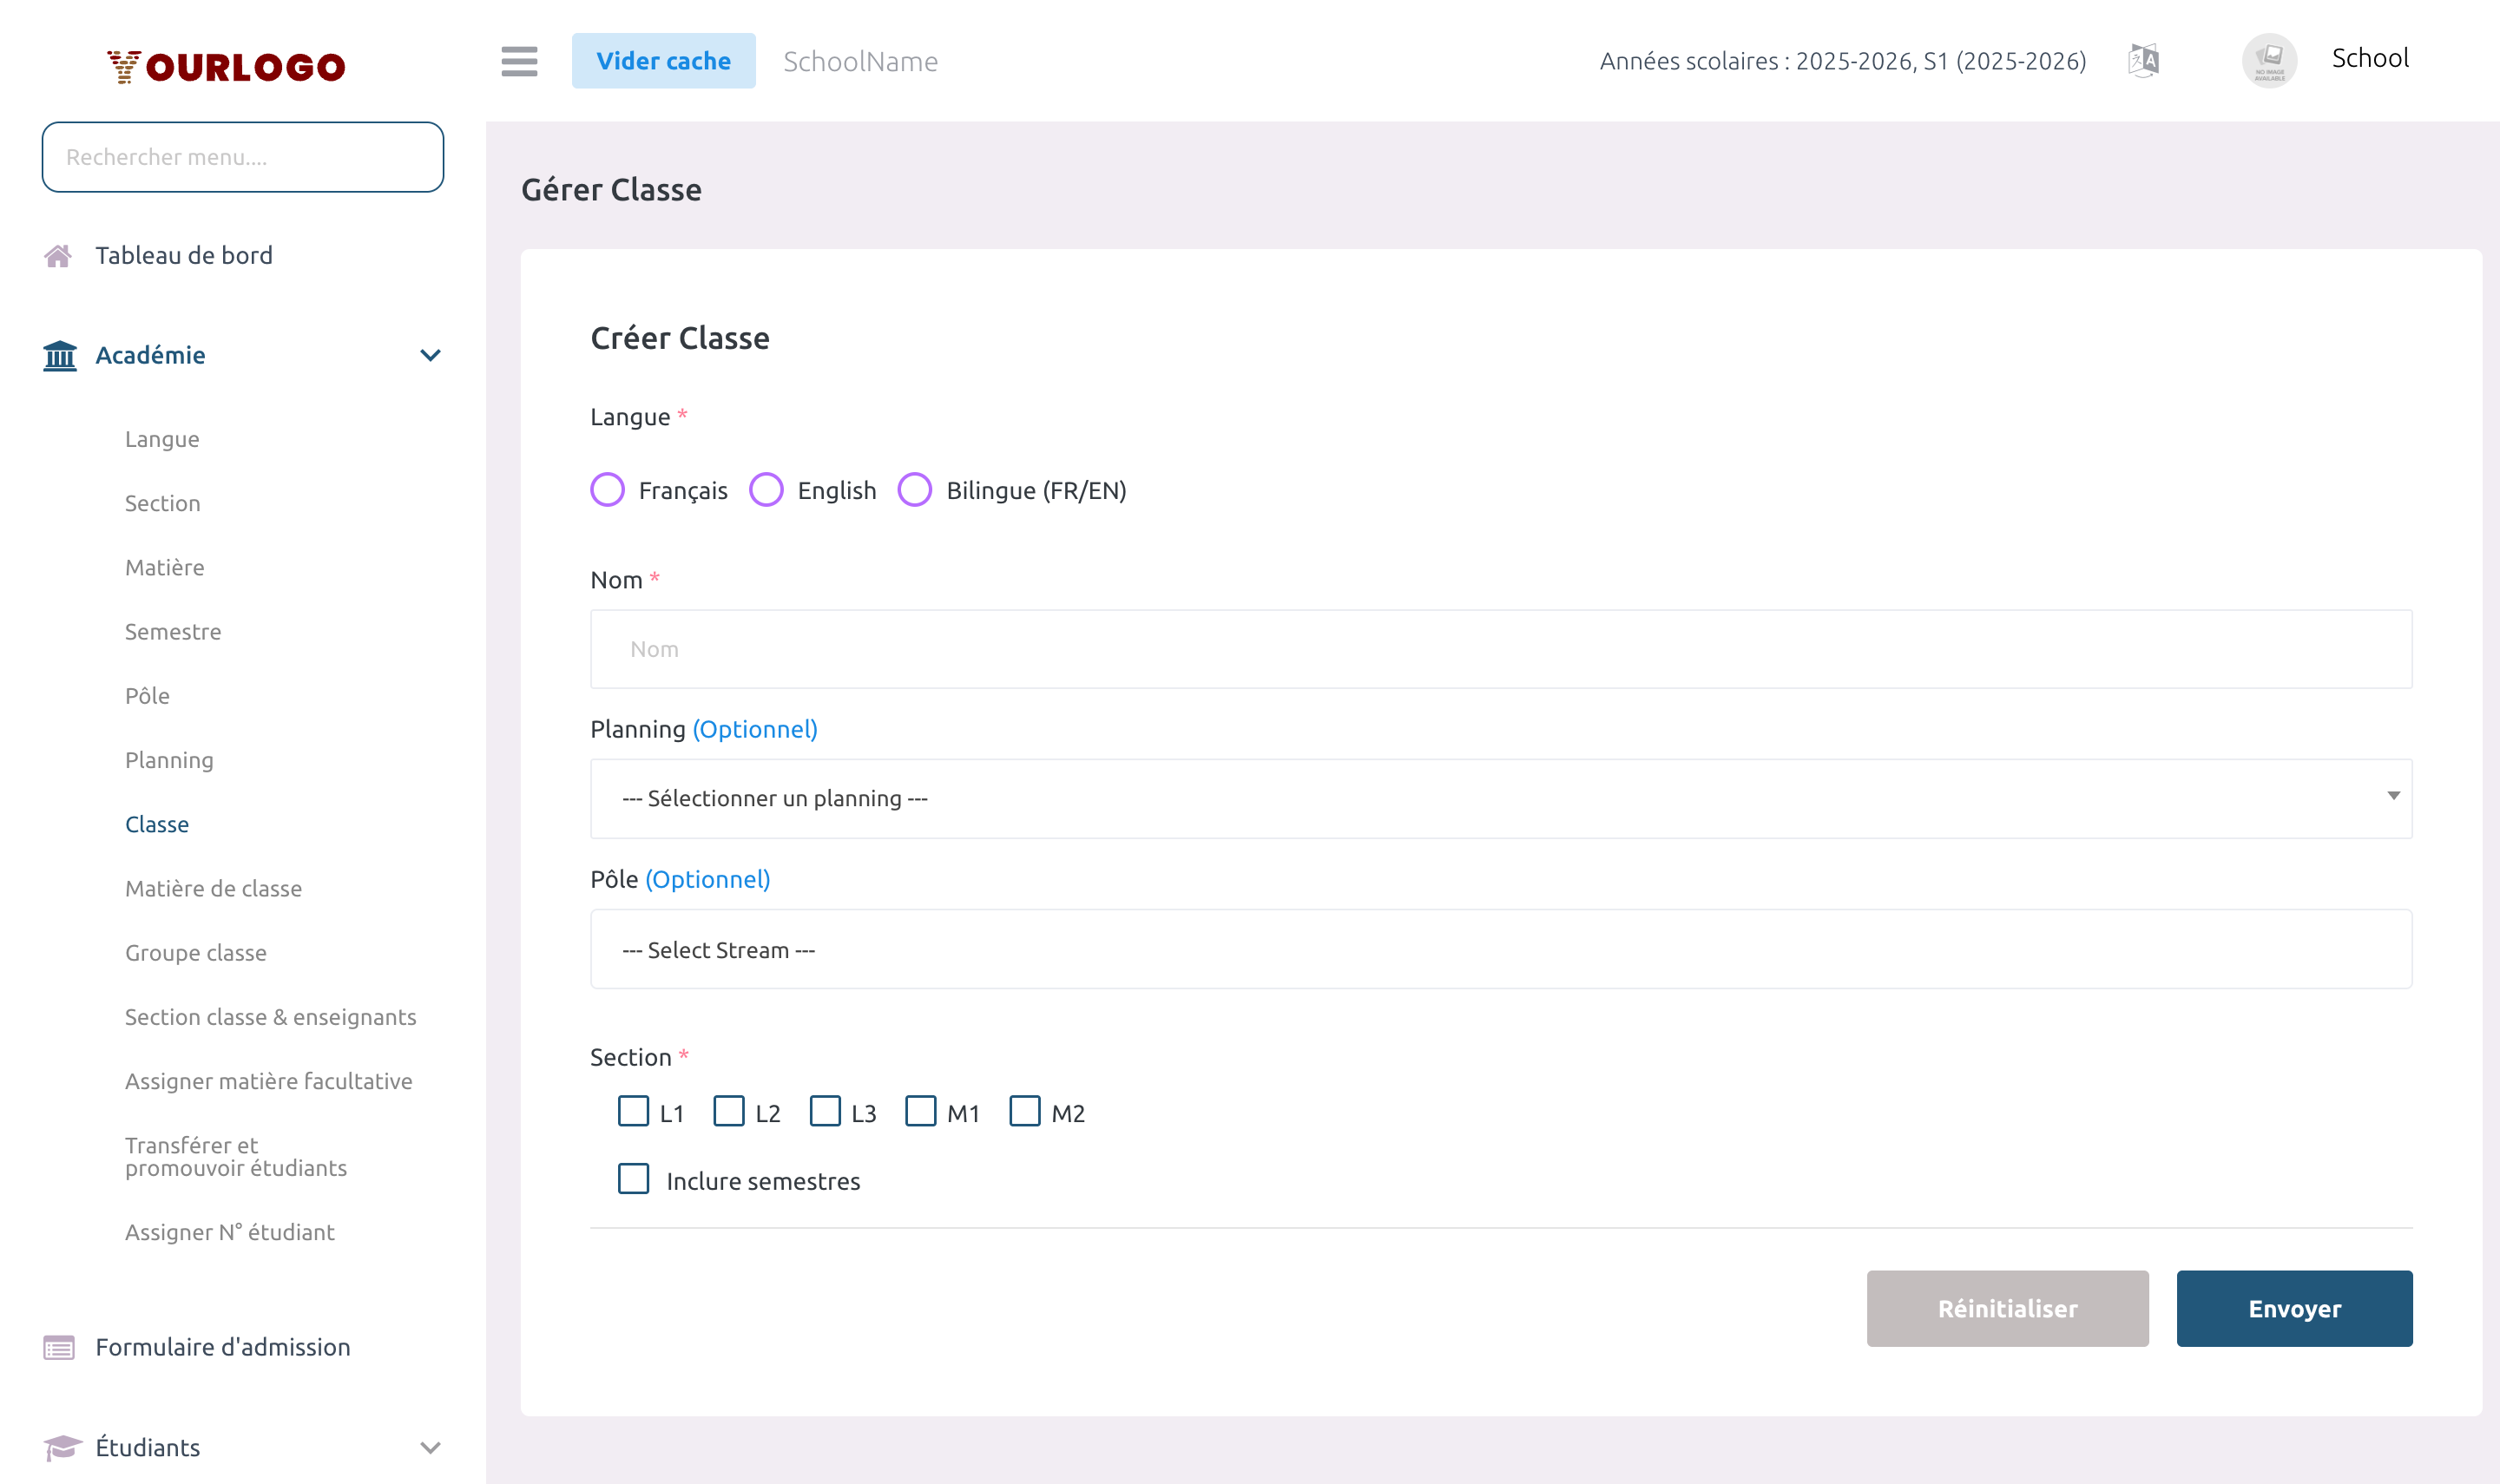Image resolution: width=2500 pixels, height=1484 pixels.
Task: Click the Académie building icon
Action: coord(59,355)
